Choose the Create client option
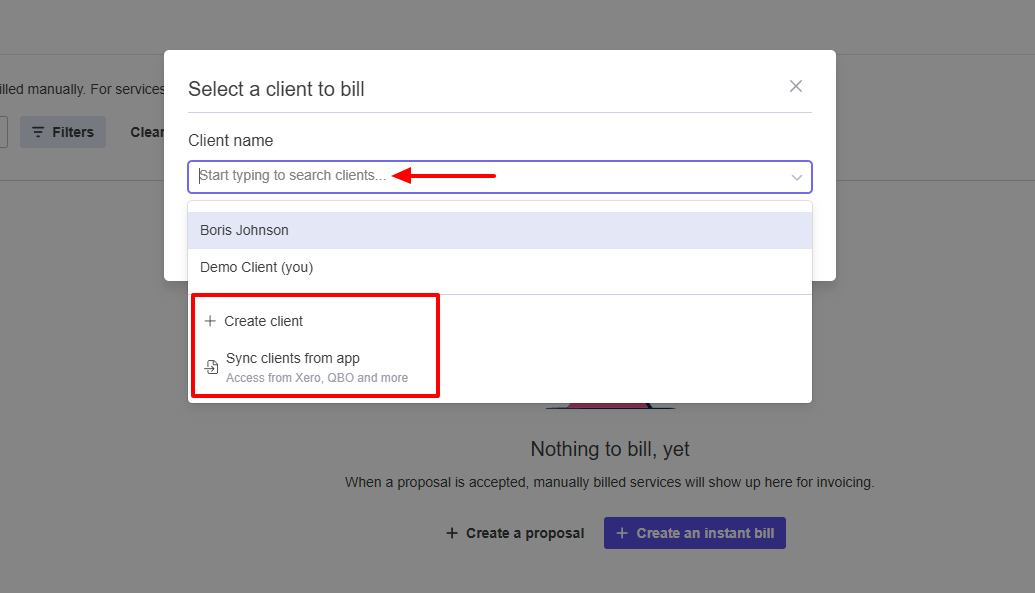 click(x=265, y=321)
